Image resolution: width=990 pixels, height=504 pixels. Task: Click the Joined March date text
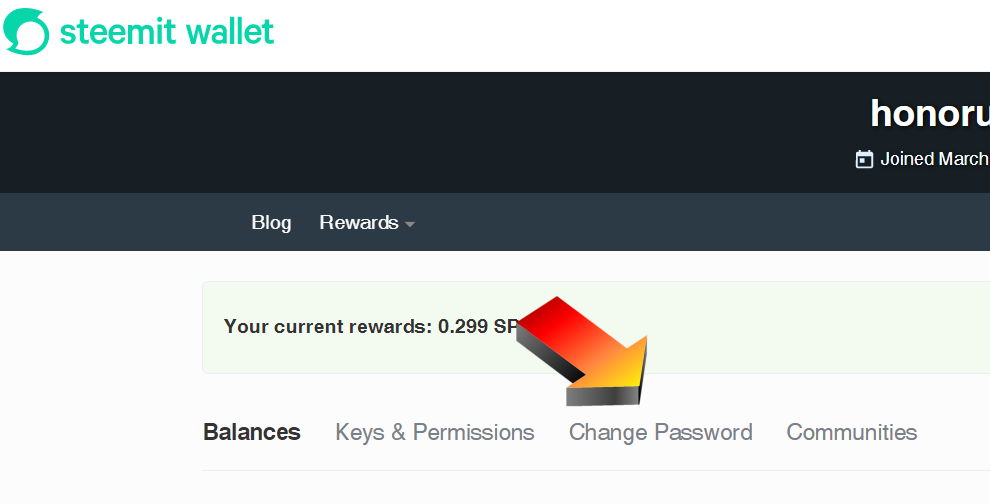pos(935,159)
